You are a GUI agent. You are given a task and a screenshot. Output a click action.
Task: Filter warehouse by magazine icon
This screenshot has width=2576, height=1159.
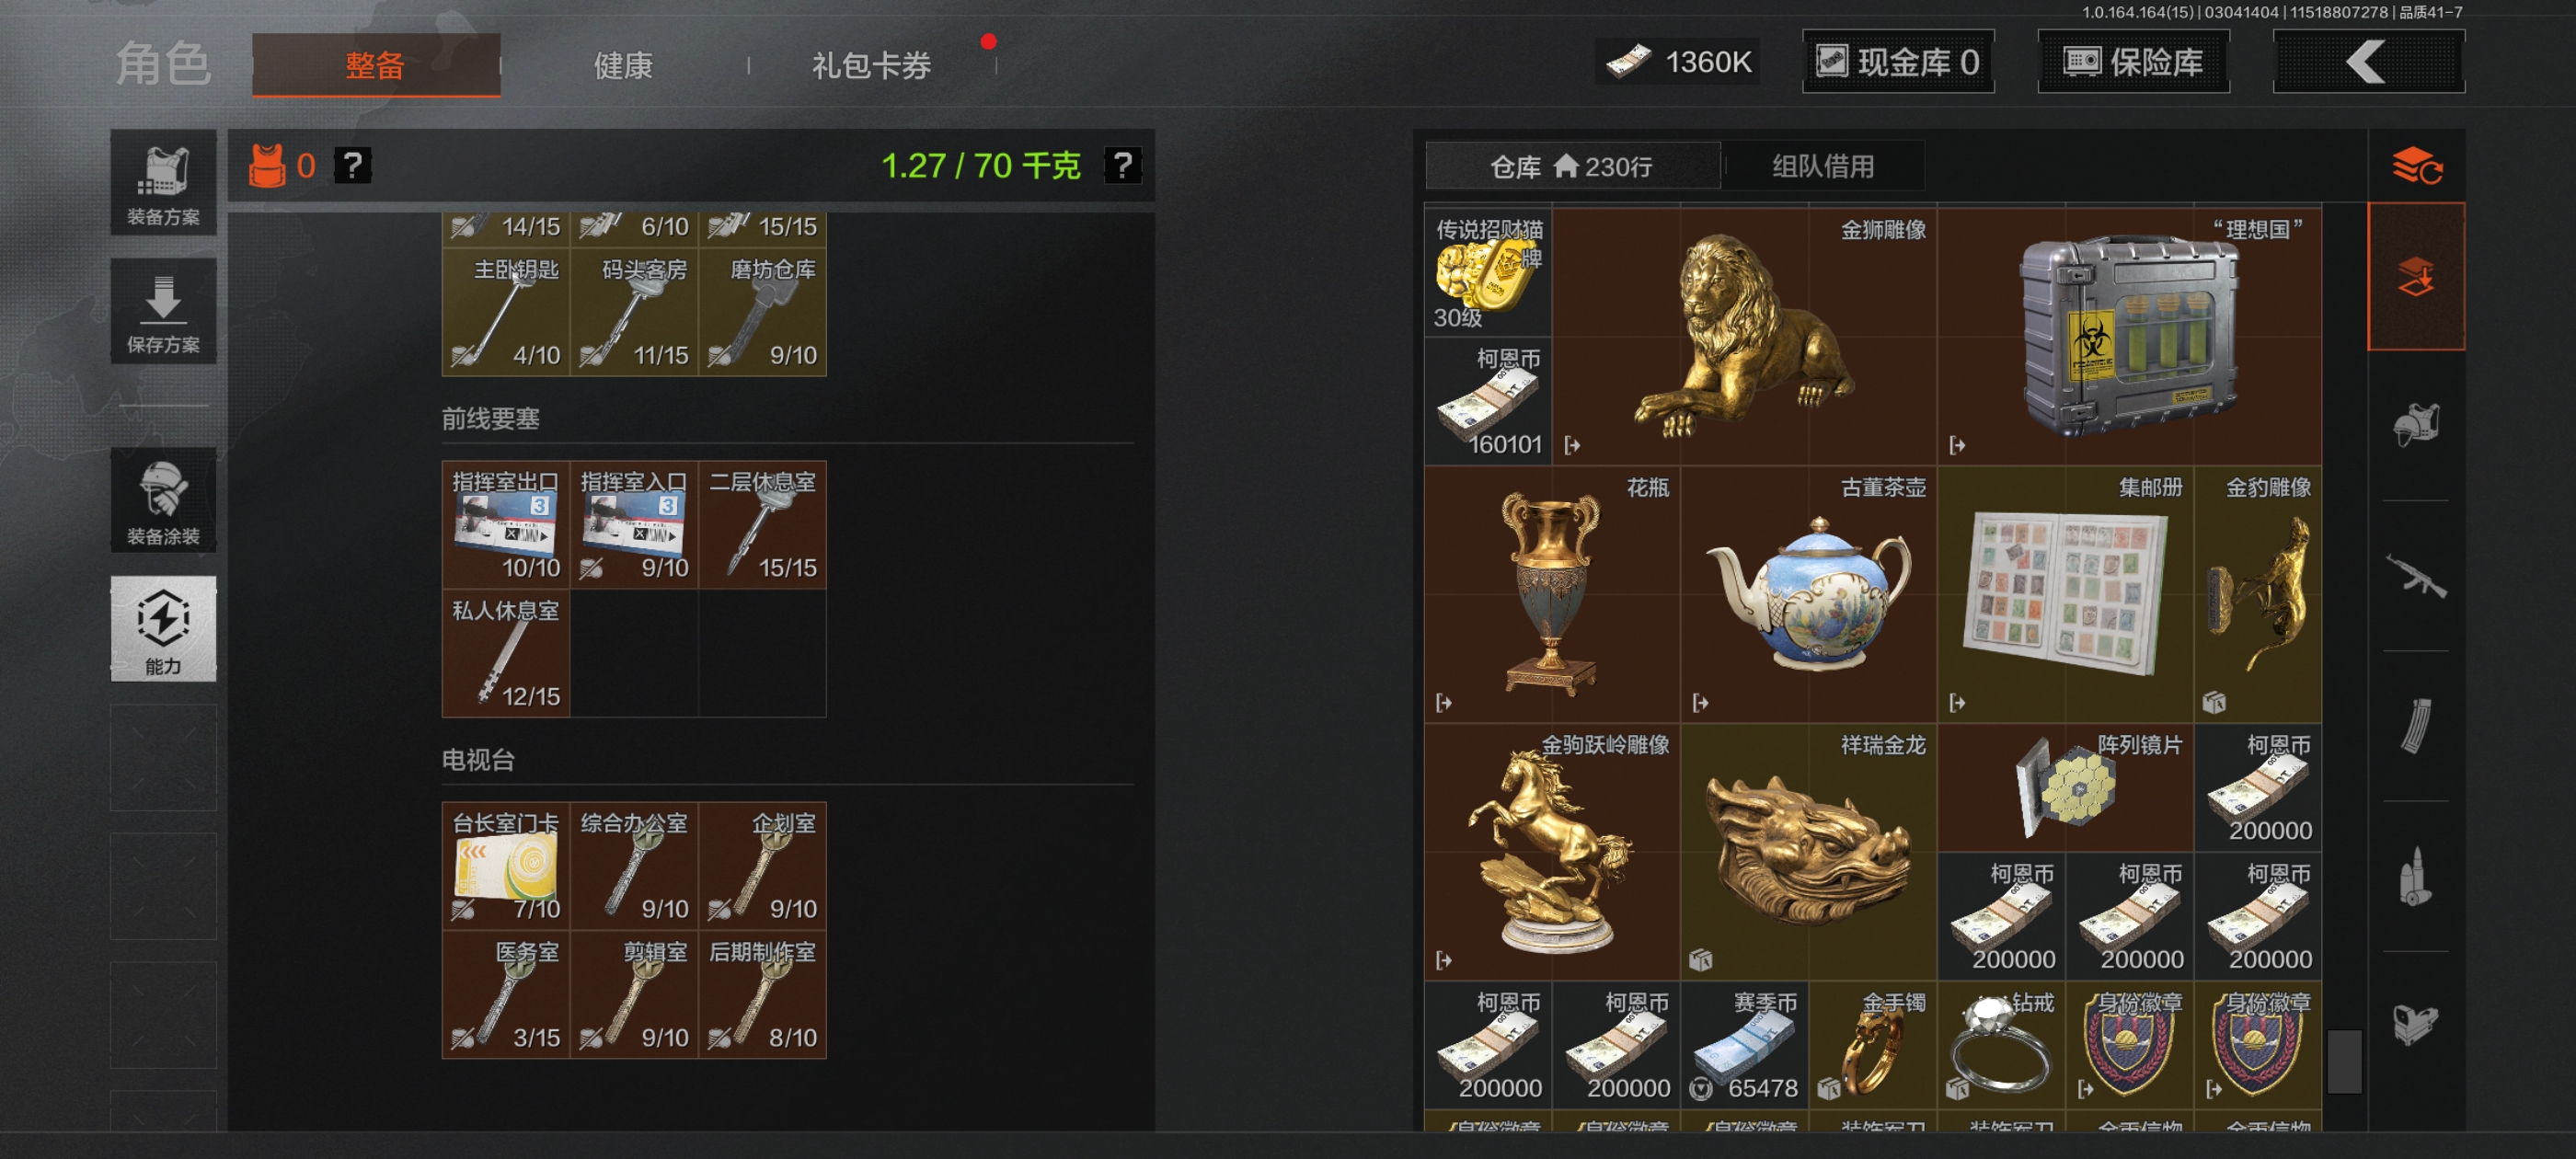(2416, 726)
